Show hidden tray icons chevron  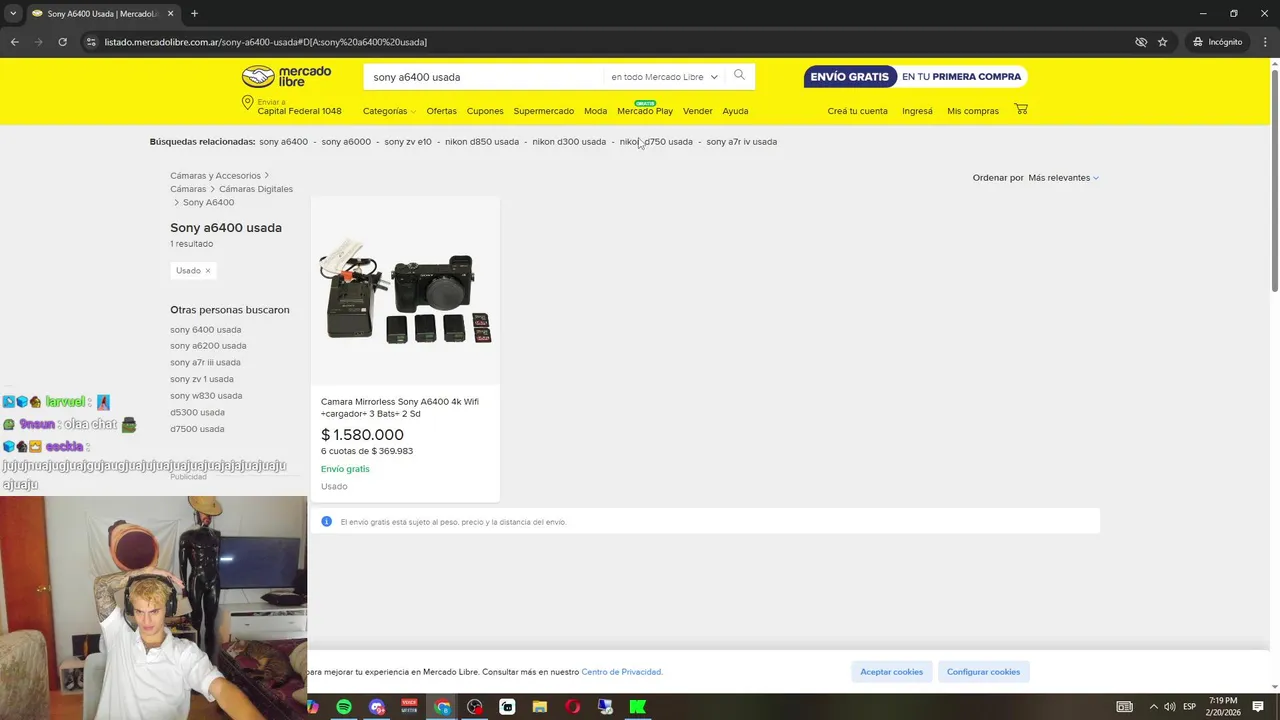pyautogui.click(x=1153, y=707)
